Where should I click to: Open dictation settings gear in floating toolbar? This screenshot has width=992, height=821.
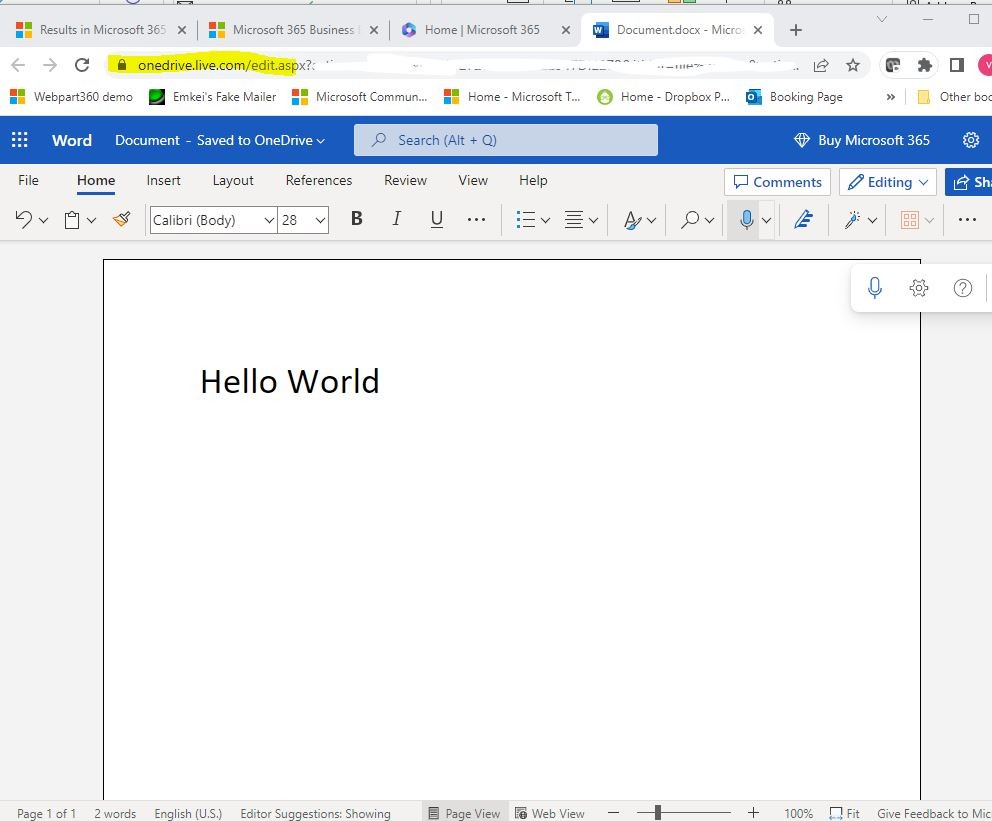[x=919, y=288]
